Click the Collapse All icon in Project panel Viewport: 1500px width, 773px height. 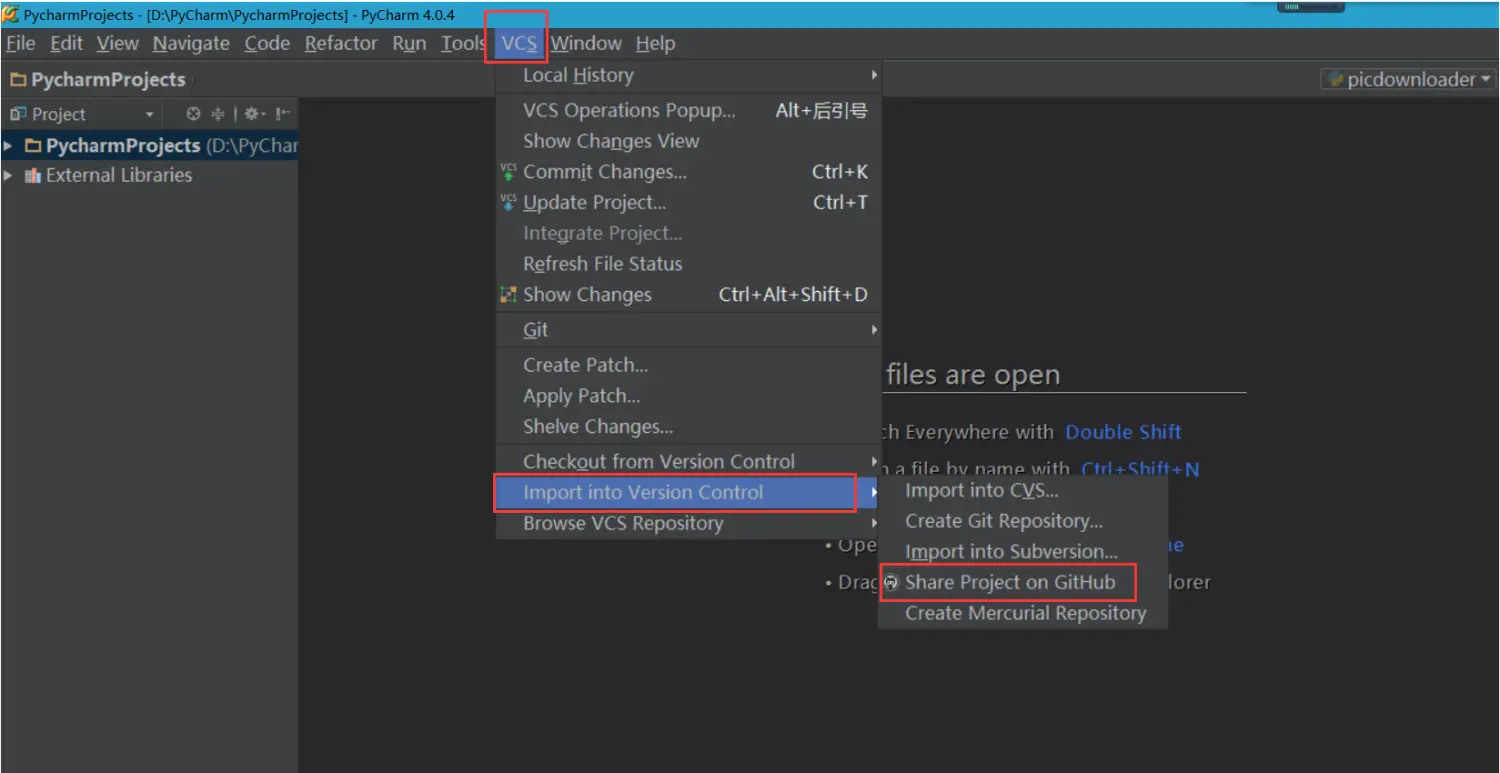click(x=218, y=114)
